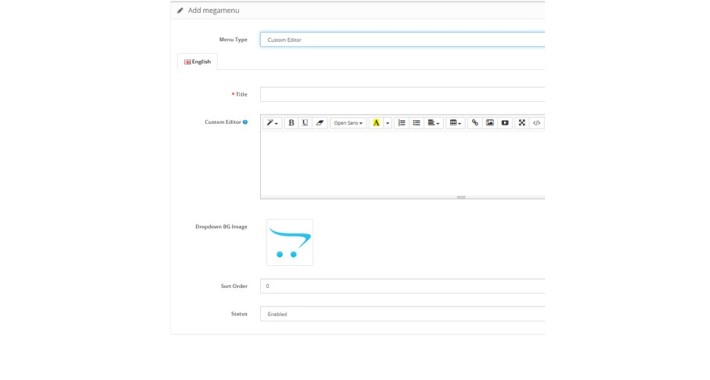Click the eraser remove-format icon
The height and width of the screenshot is (380, 710).
tap(320, 123)
